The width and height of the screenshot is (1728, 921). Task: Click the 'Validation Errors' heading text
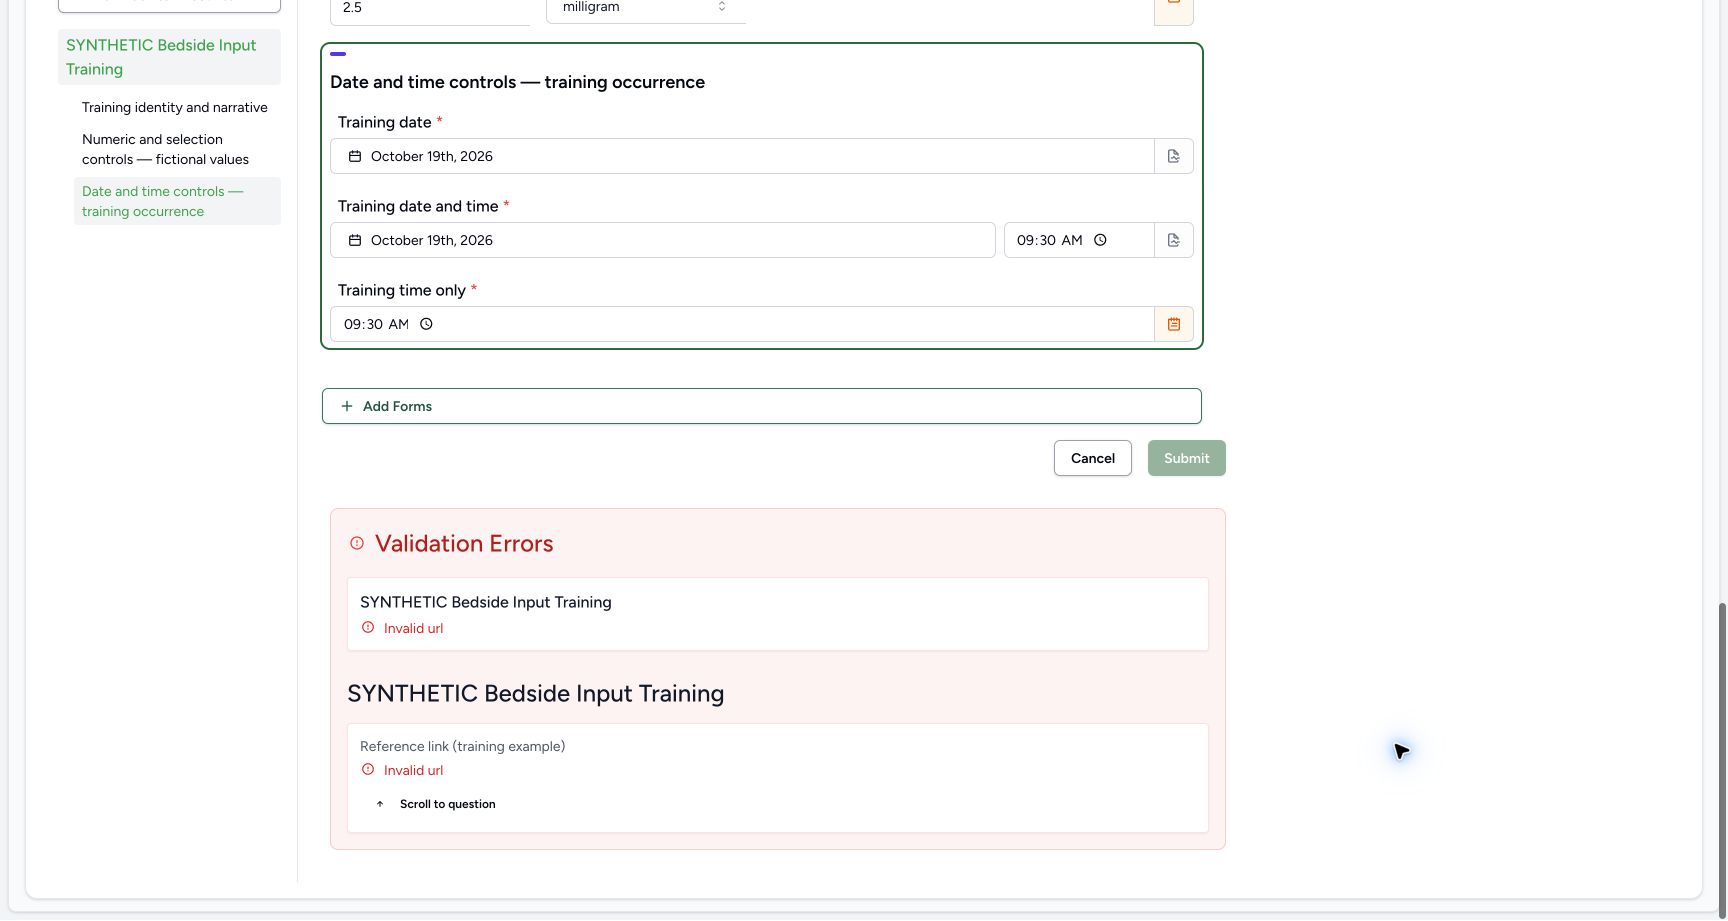pos(464,543)
